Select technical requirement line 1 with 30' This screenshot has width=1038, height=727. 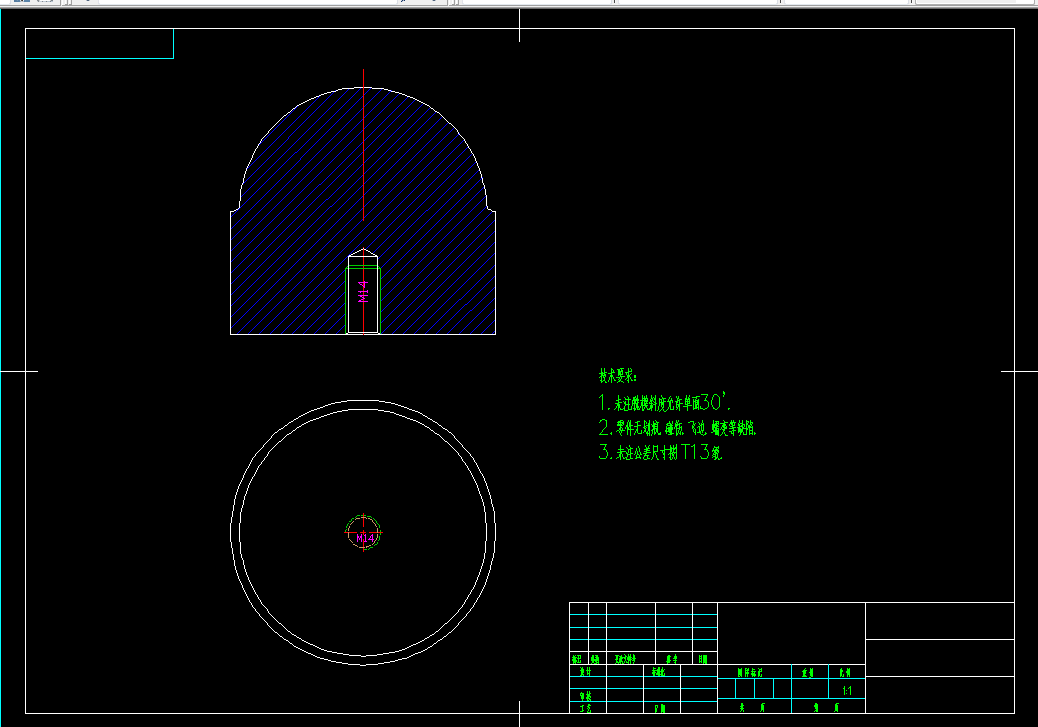point(665,402)
